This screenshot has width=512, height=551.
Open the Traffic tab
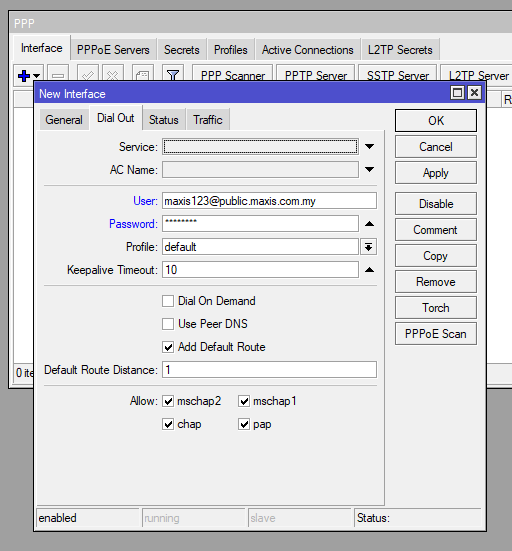pos(208,120)
